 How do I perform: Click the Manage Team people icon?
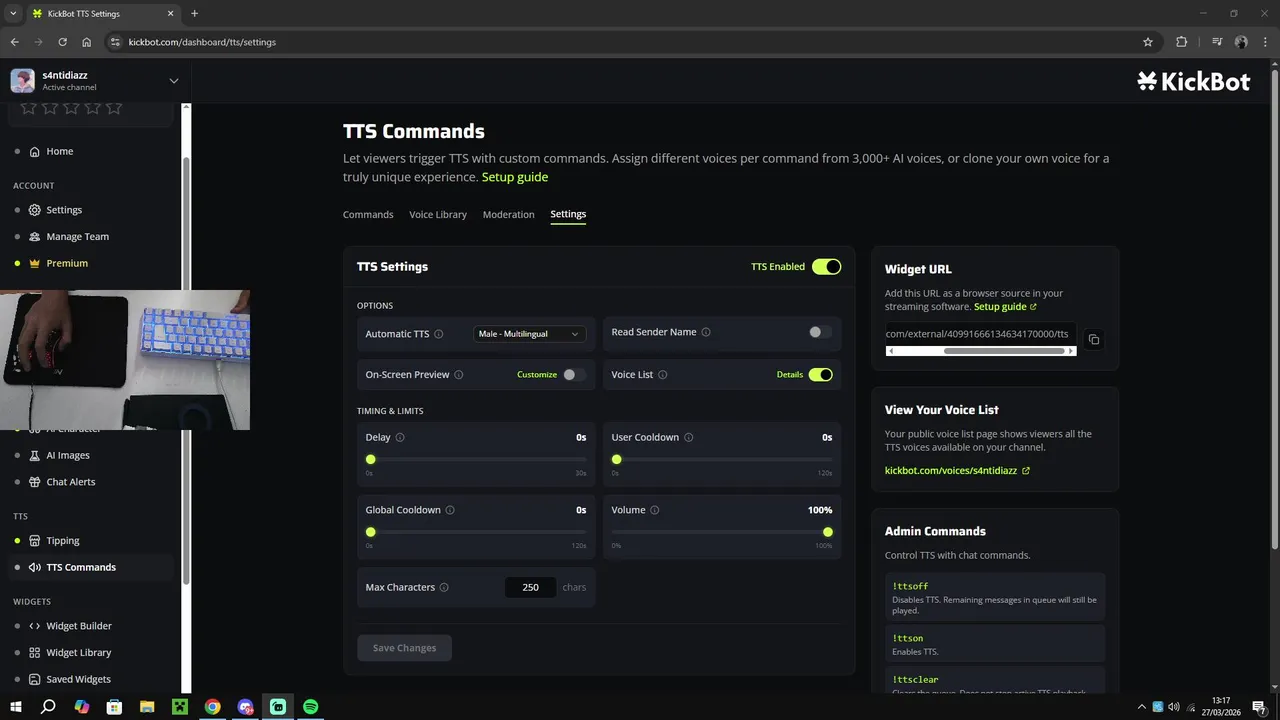pos(35,237)
